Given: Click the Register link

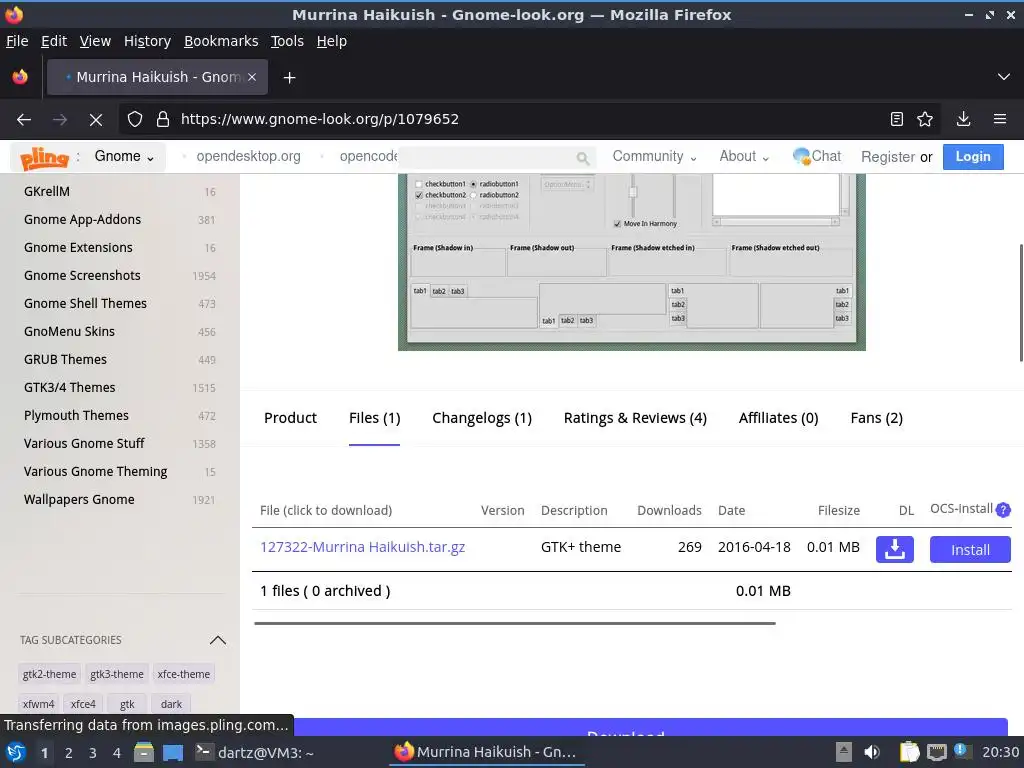Looking at the screenshot, I should pos(888,157).
